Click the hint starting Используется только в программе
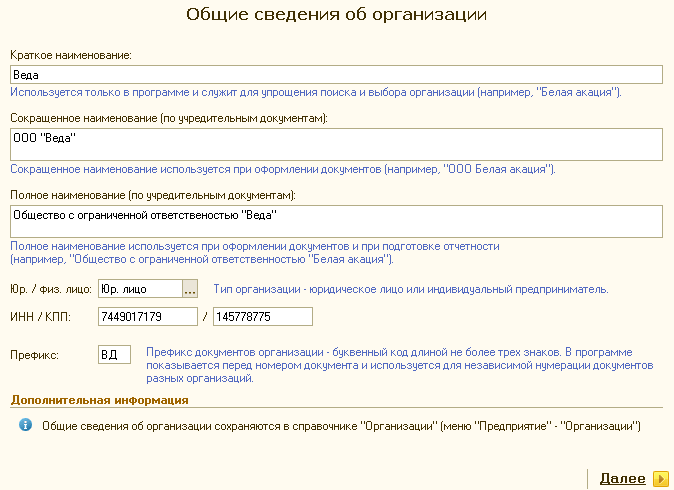The image size is (674, 490). tap(316, 92)
